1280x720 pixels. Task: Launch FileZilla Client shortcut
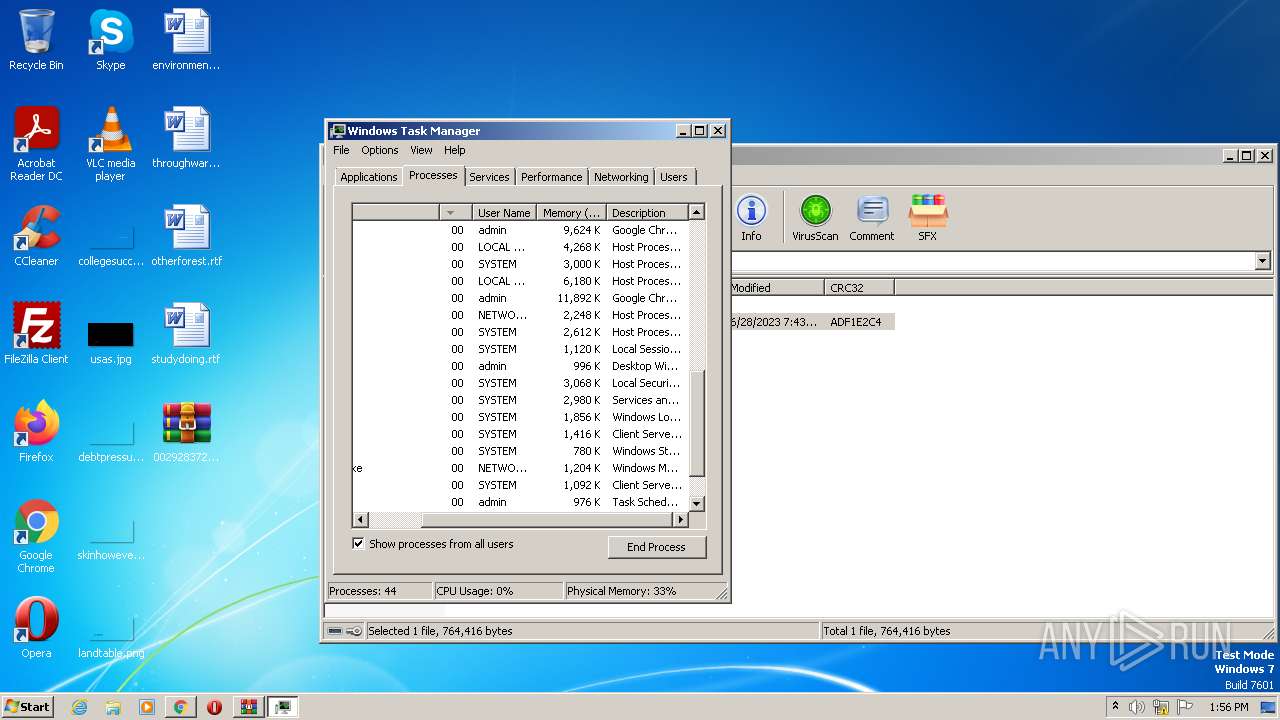click(36, 334)
